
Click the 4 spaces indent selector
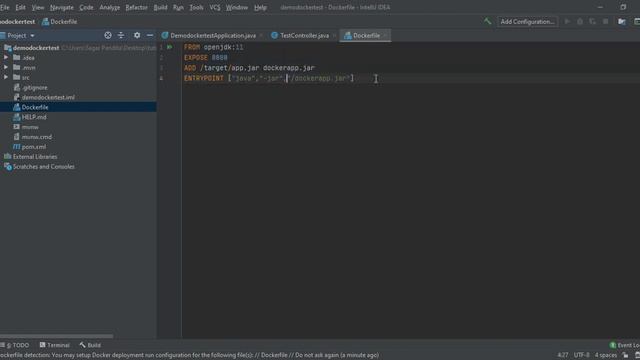pyautogui.click(x=606, y=355)
